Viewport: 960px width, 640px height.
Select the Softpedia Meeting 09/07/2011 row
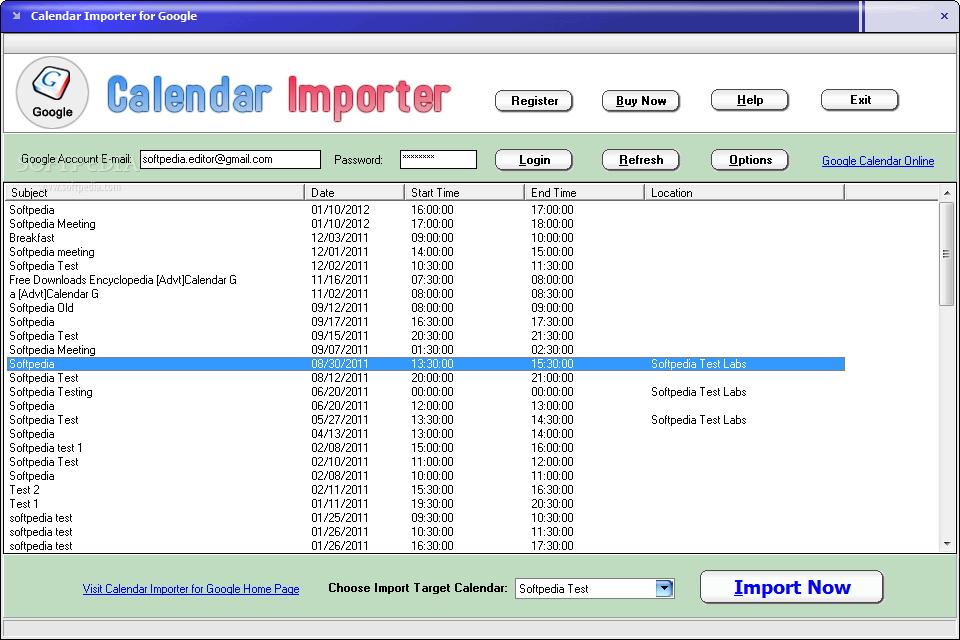(426, 350)
